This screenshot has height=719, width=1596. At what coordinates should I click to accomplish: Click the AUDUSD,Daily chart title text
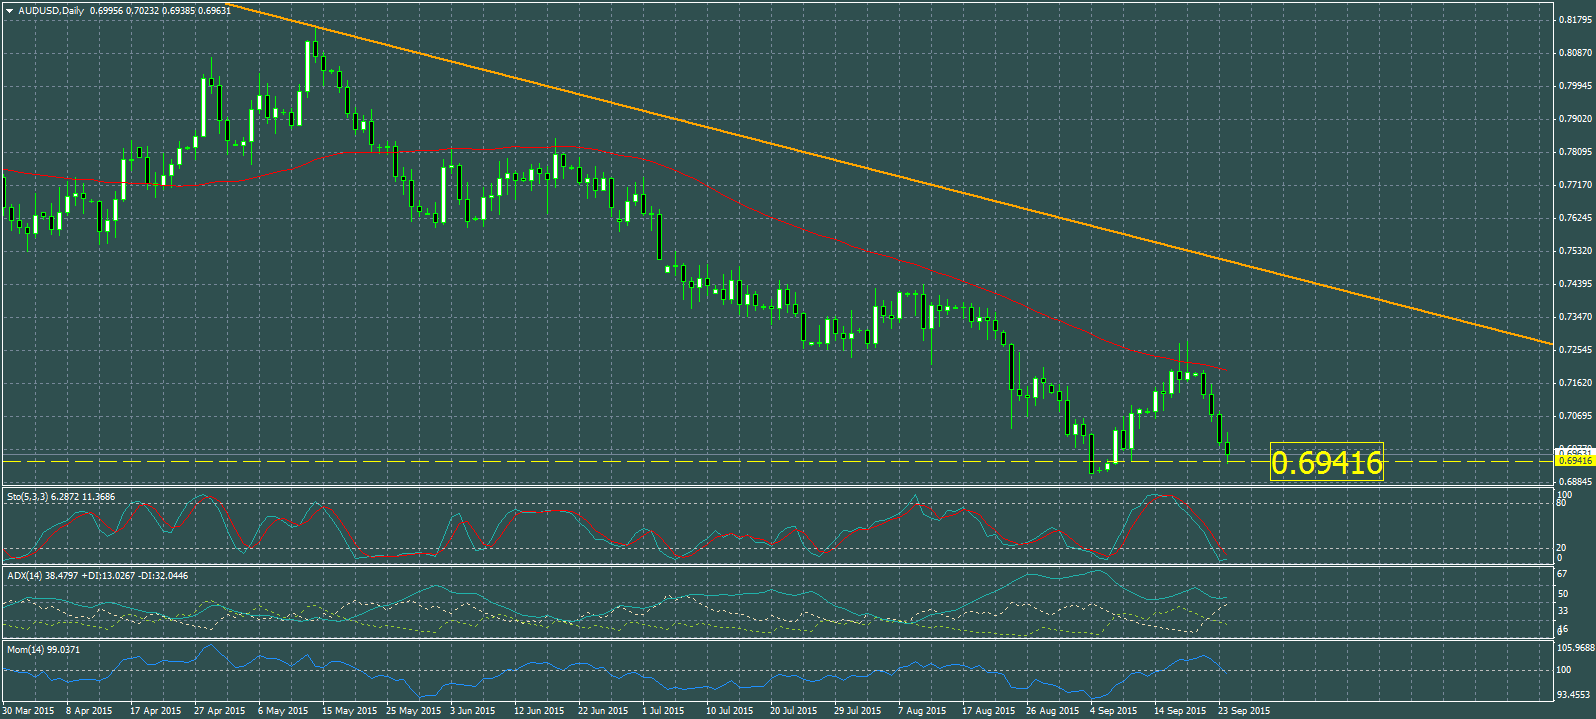(51, 11)
